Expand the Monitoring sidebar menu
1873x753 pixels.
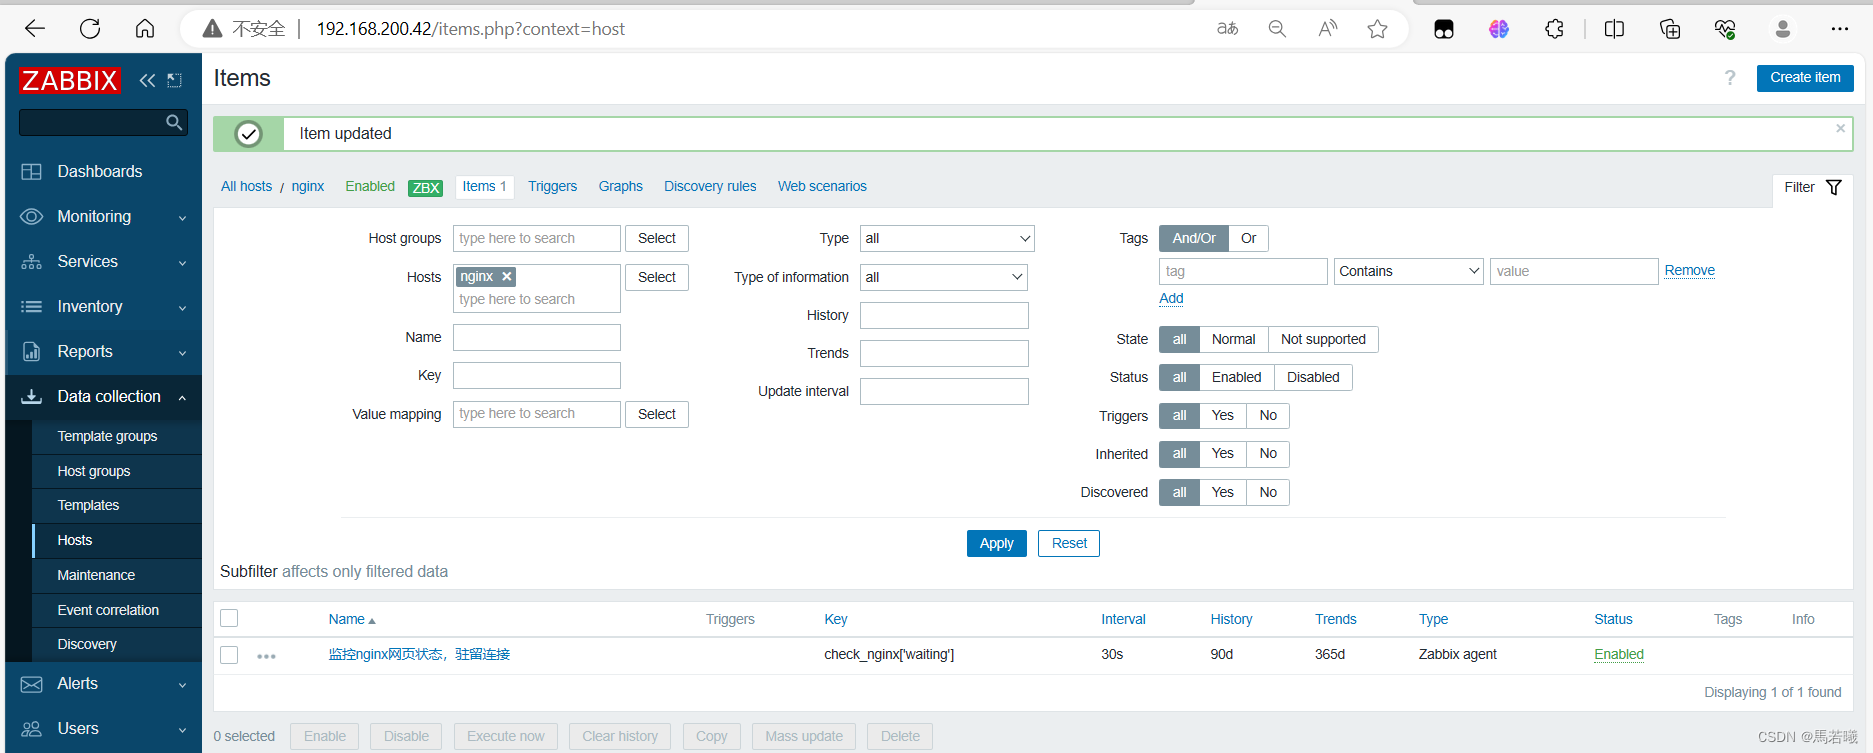(104, 217)
